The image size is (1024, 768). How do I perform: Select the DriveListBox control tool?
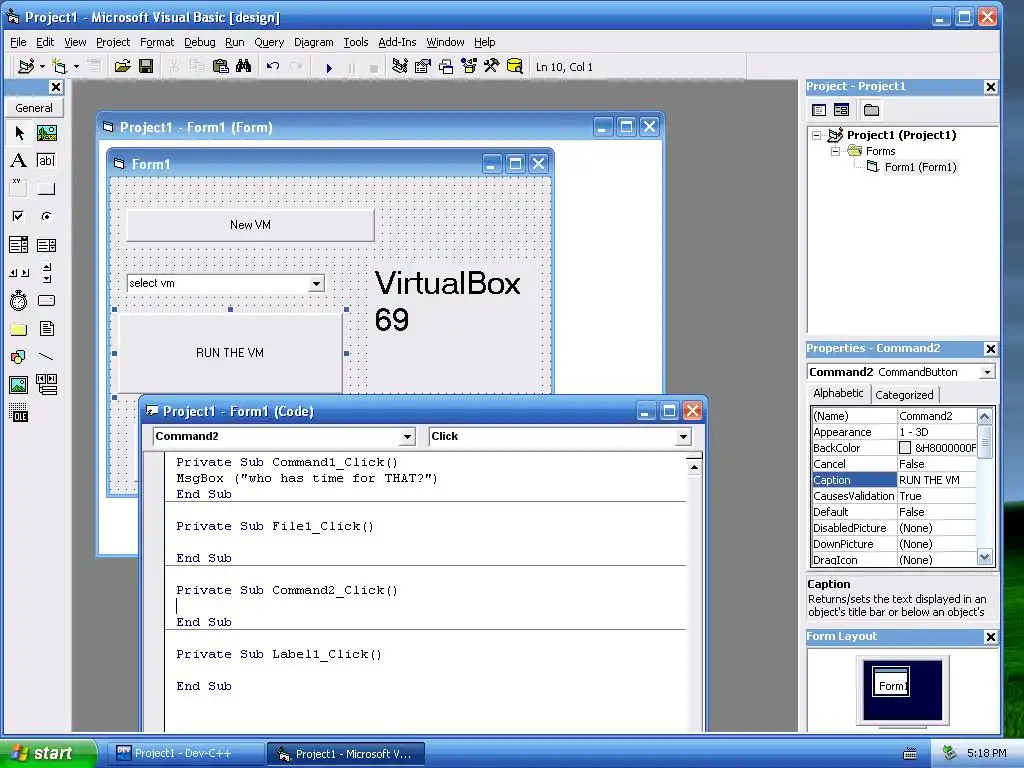pos(46,300)
